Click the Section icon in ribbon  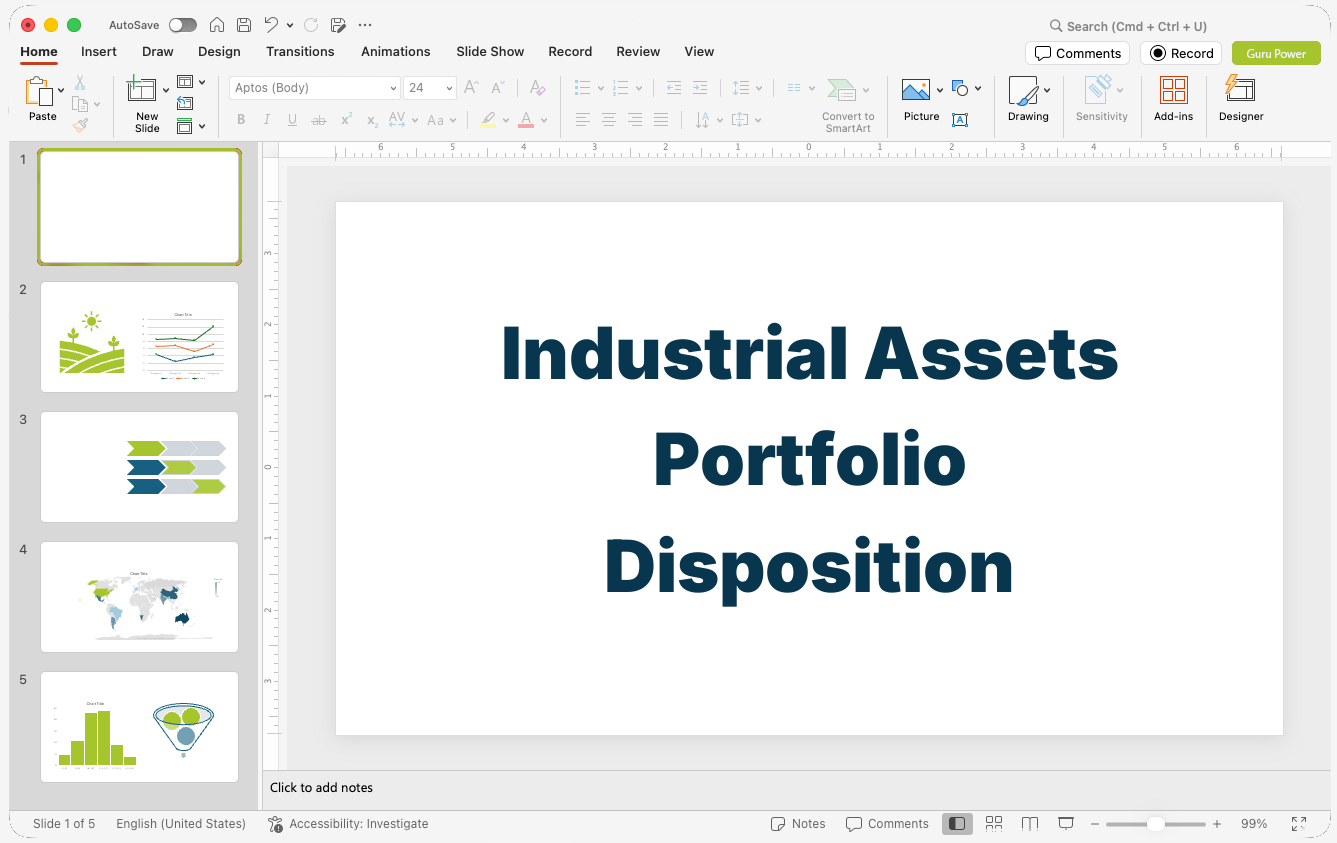pyautogui.click(x=185, y=126)
